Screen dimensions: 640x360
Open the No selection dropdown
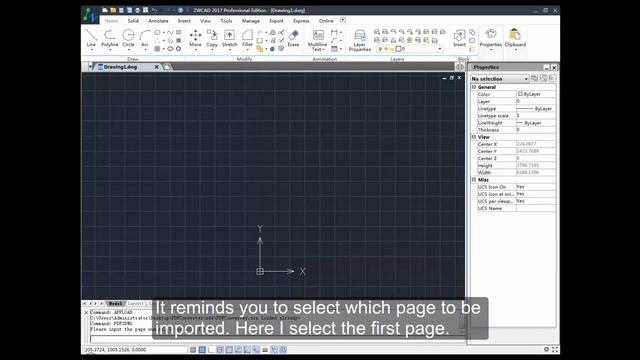(x=500, y=78)
